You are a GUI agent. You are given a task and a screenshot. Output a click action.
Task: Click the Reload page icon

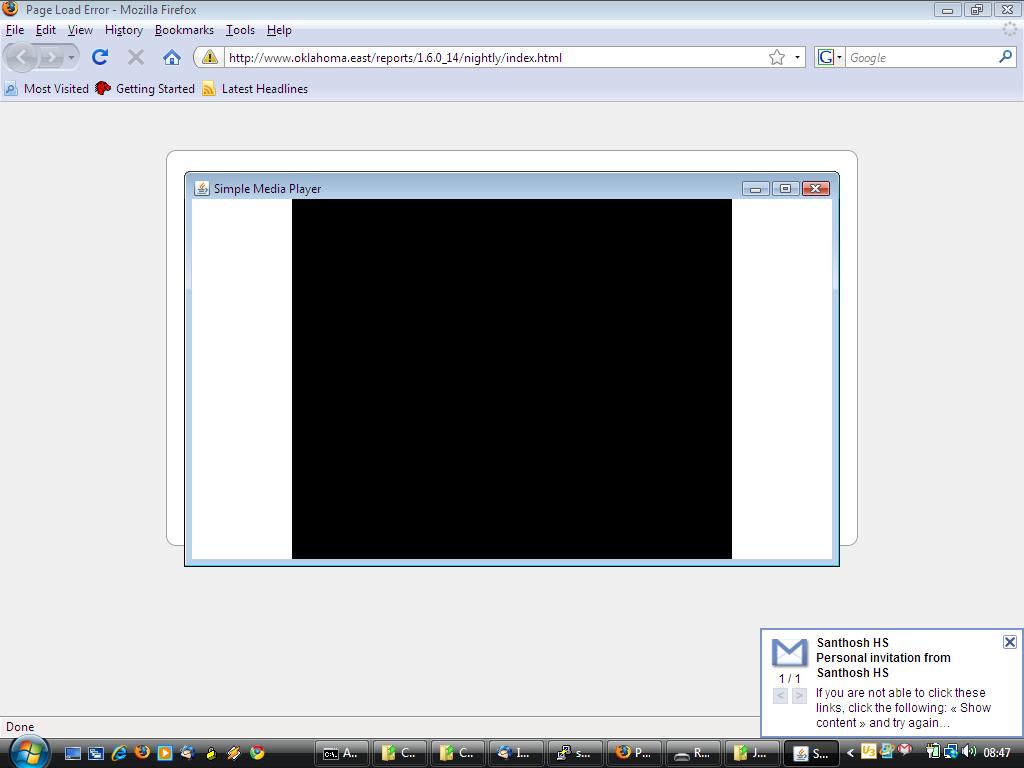tap(100, 57)
